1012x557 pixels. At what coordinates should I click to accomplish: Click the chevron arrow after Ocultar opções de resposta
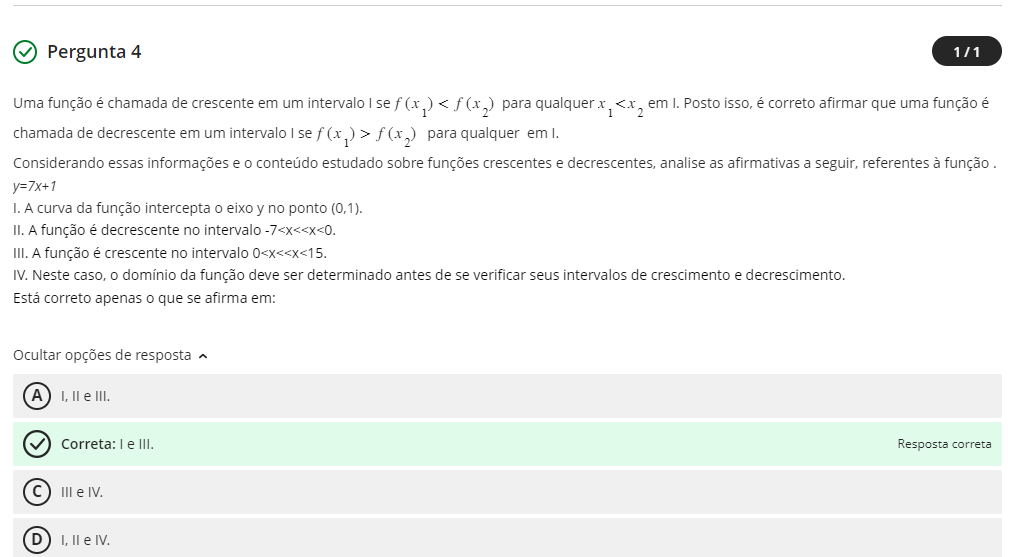click(x=204, y=356)
